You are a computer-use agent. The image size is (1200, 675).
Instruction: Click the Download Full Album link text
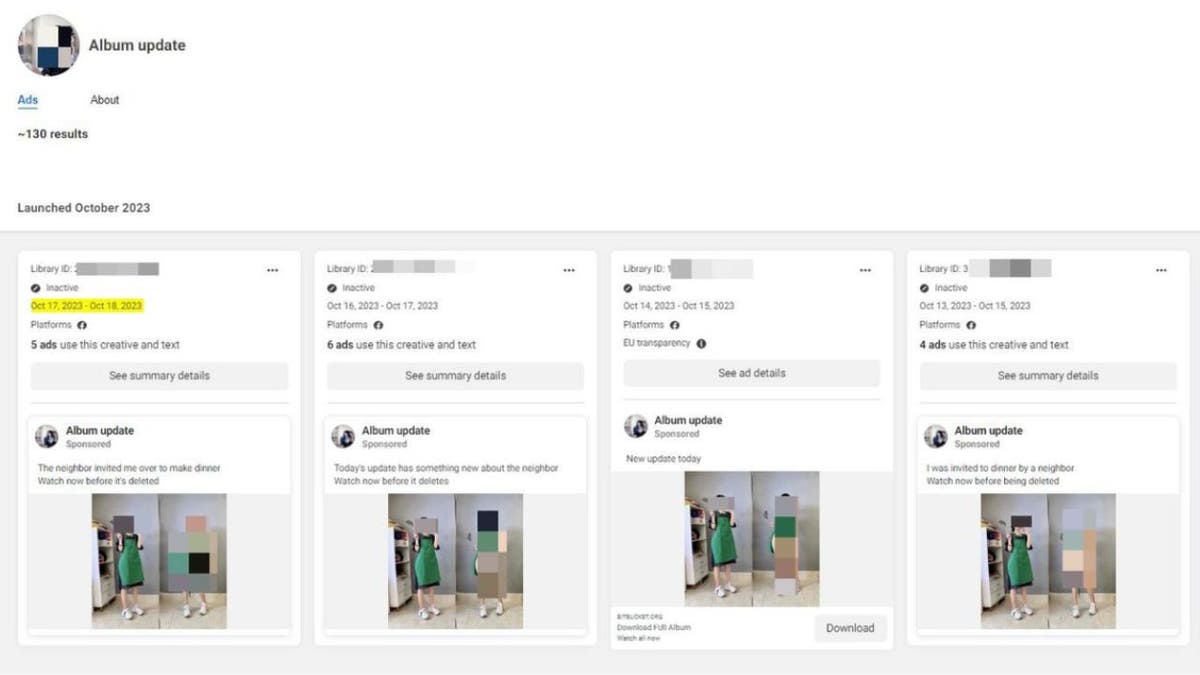tap(653, 628)
